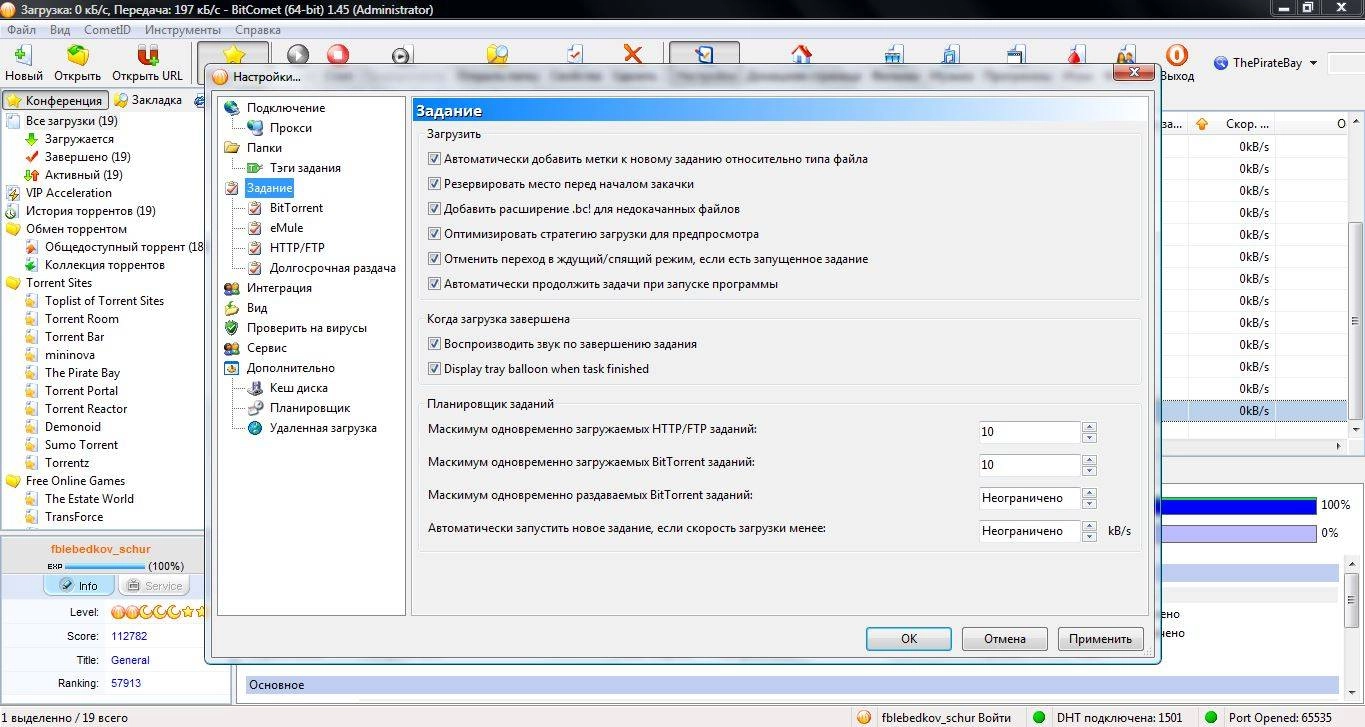Click the Новый toolbar icon

(23, 56)
